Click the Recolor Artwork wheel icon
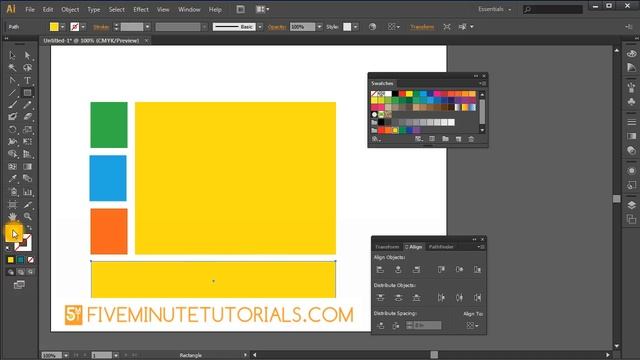Image resolution: width=640 pixels, height=360 pixels. click(x=372, y=27)
